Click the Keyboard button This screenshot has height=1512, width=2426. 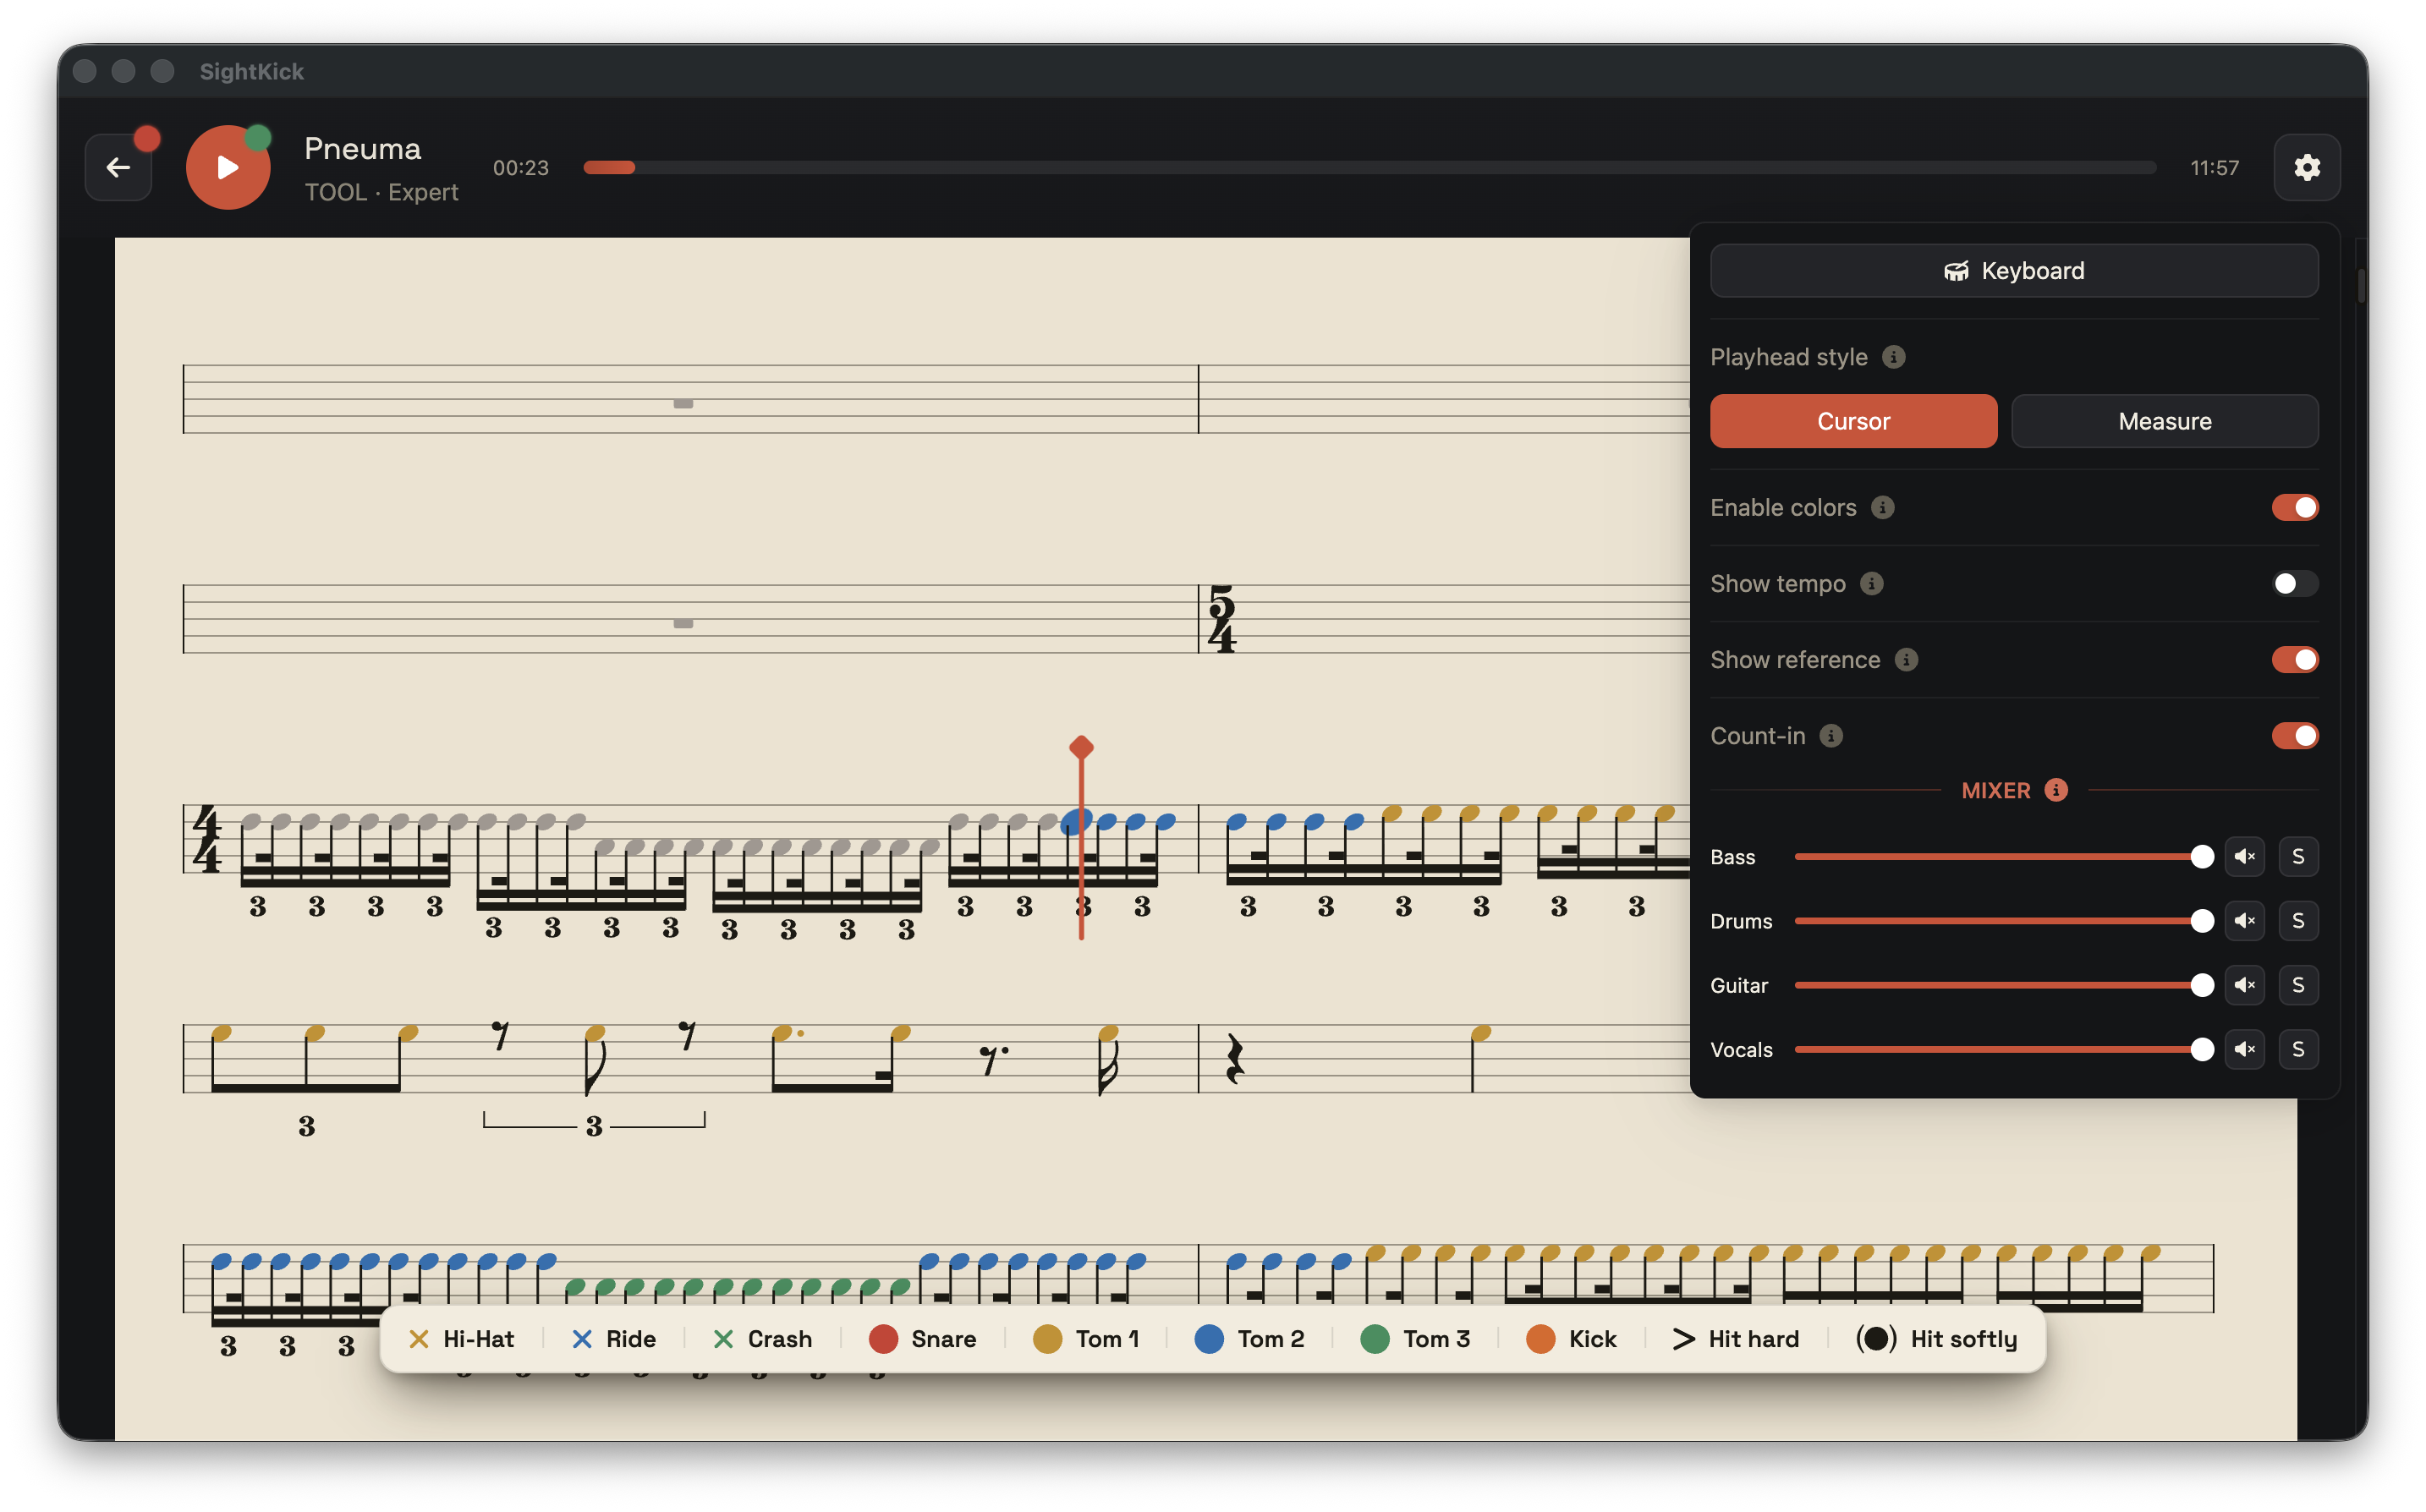coord(2013,271)
